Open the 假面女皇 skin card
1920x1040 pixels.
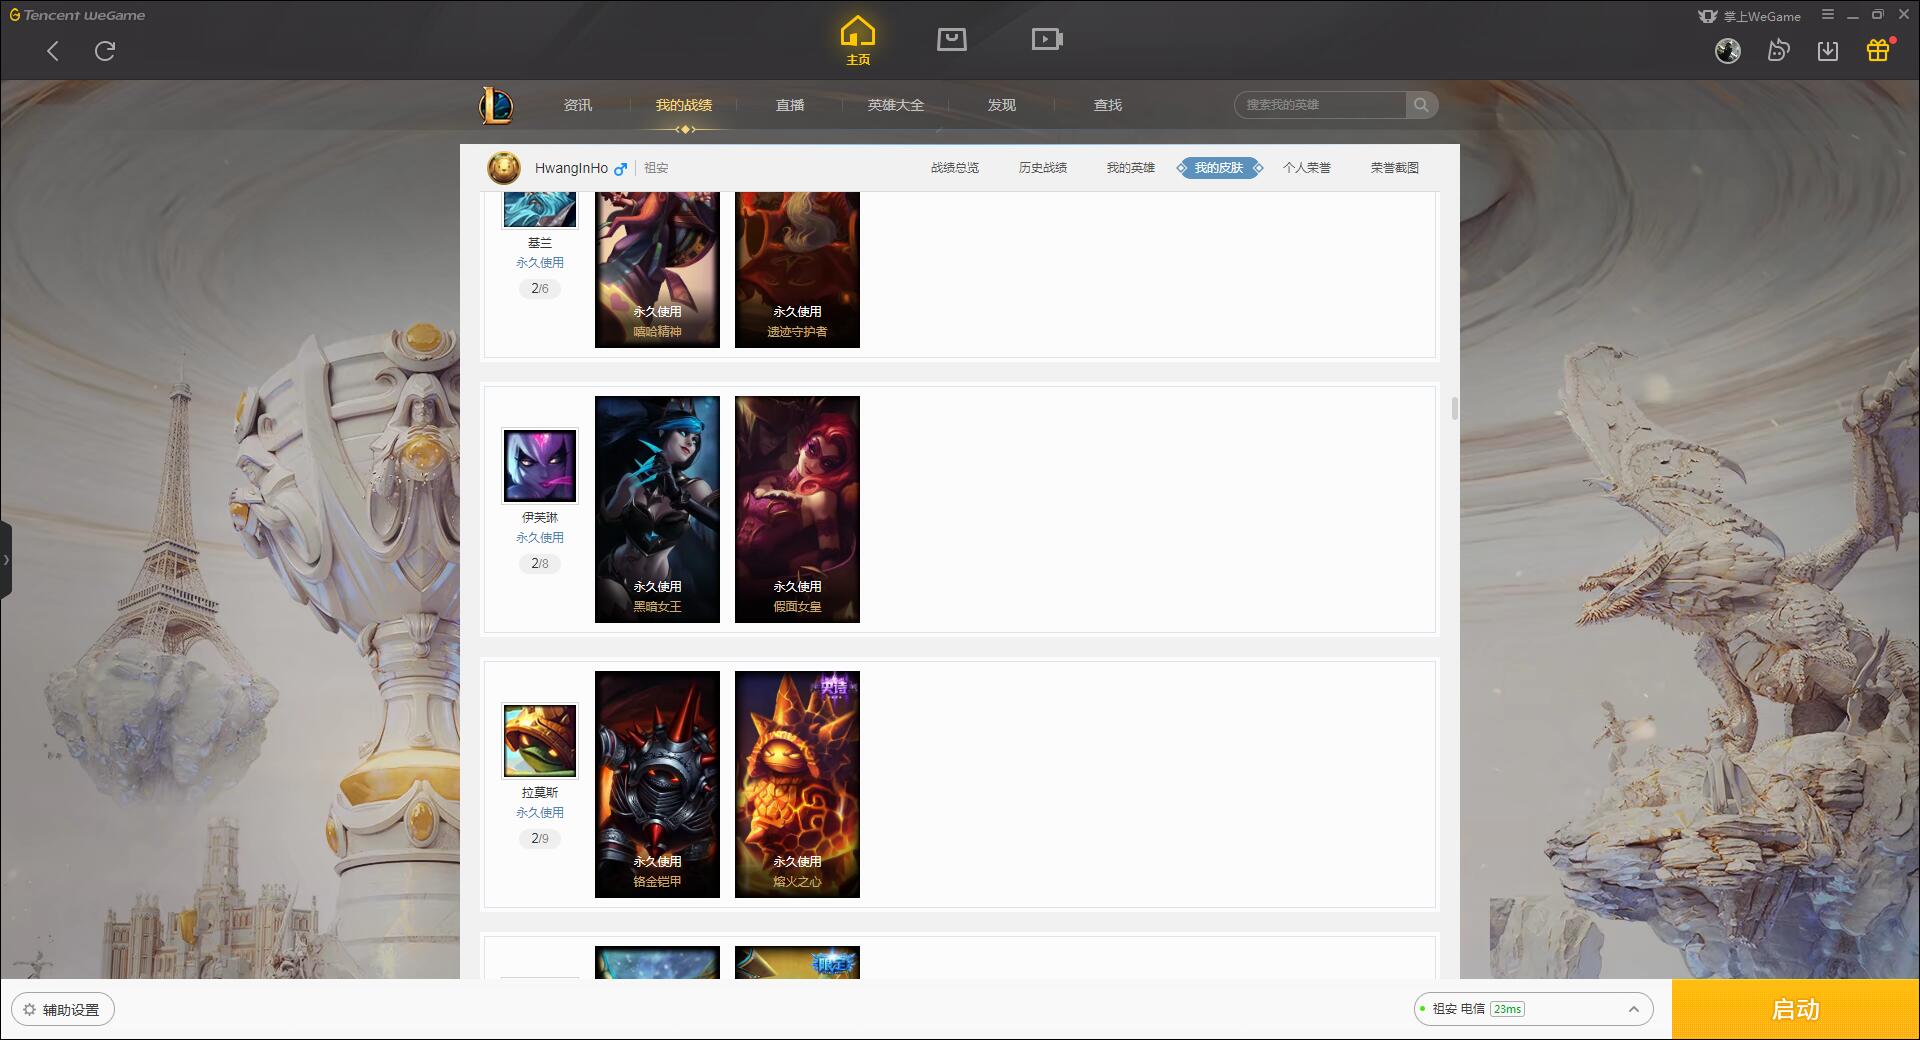click(797, 509)
